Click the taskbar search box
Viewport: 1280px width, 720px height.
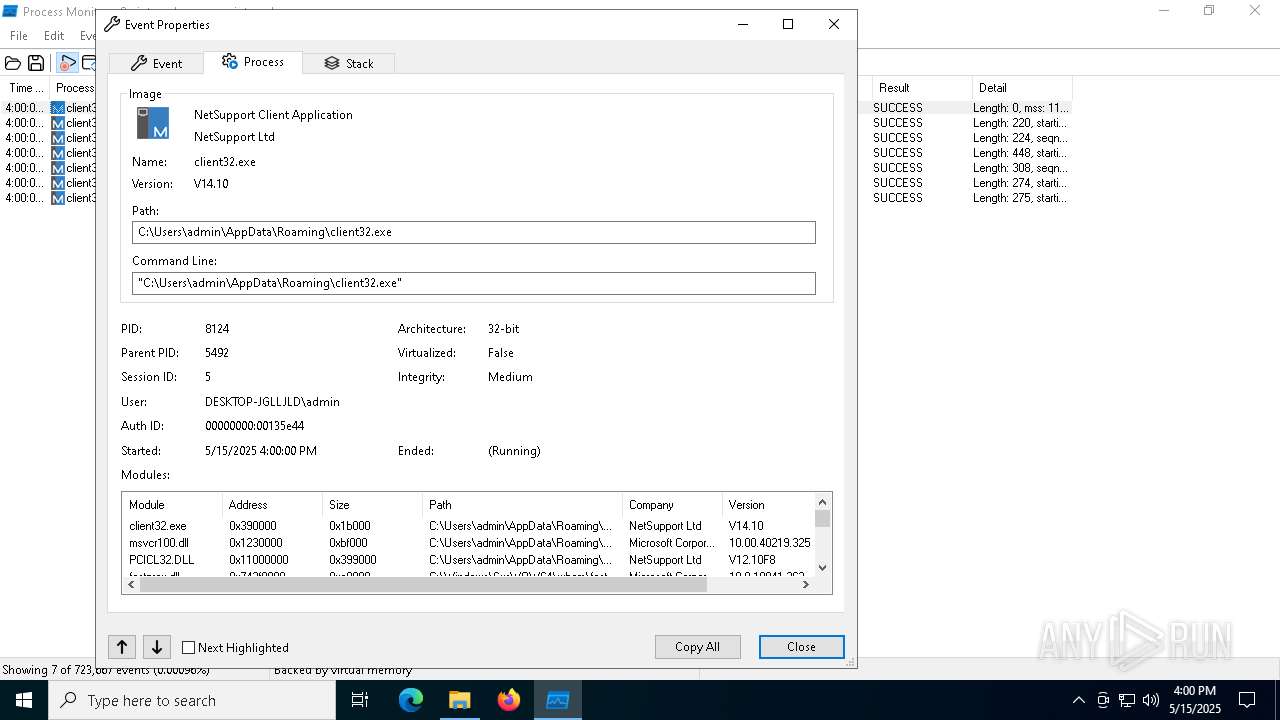[x=192, y=700]
